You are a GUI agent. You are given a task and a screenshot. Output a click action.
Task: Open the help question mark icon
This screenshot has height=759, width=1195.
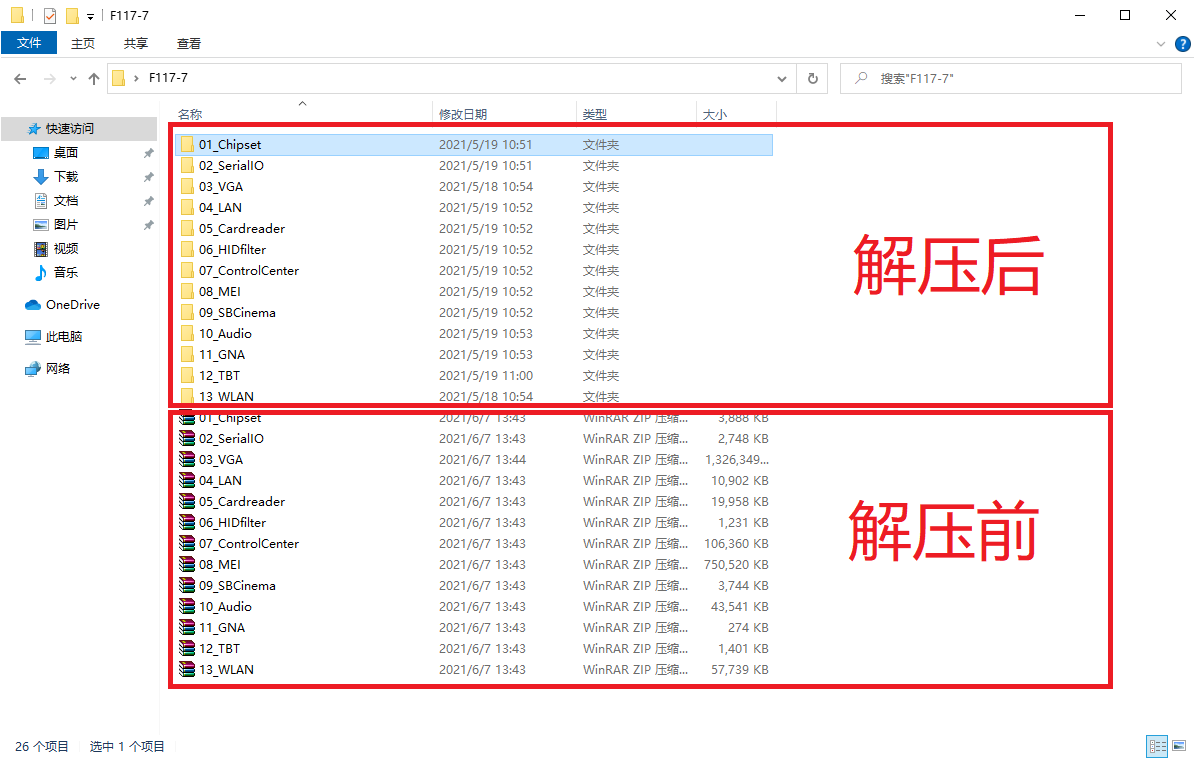(1183, 44)
